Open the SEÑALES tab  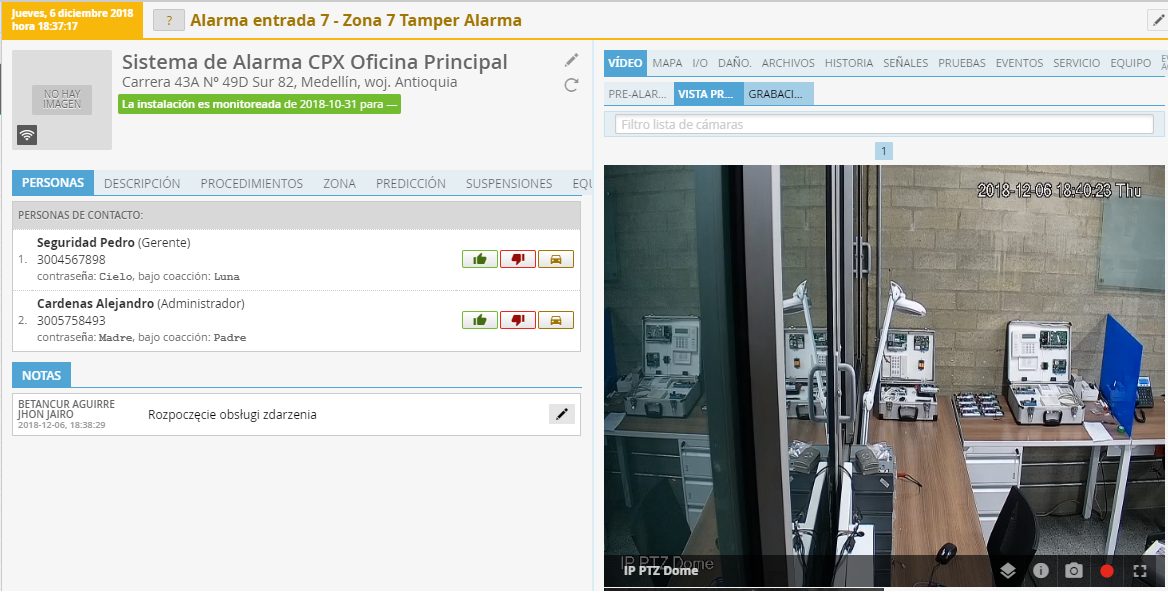[x=906, y=63]
